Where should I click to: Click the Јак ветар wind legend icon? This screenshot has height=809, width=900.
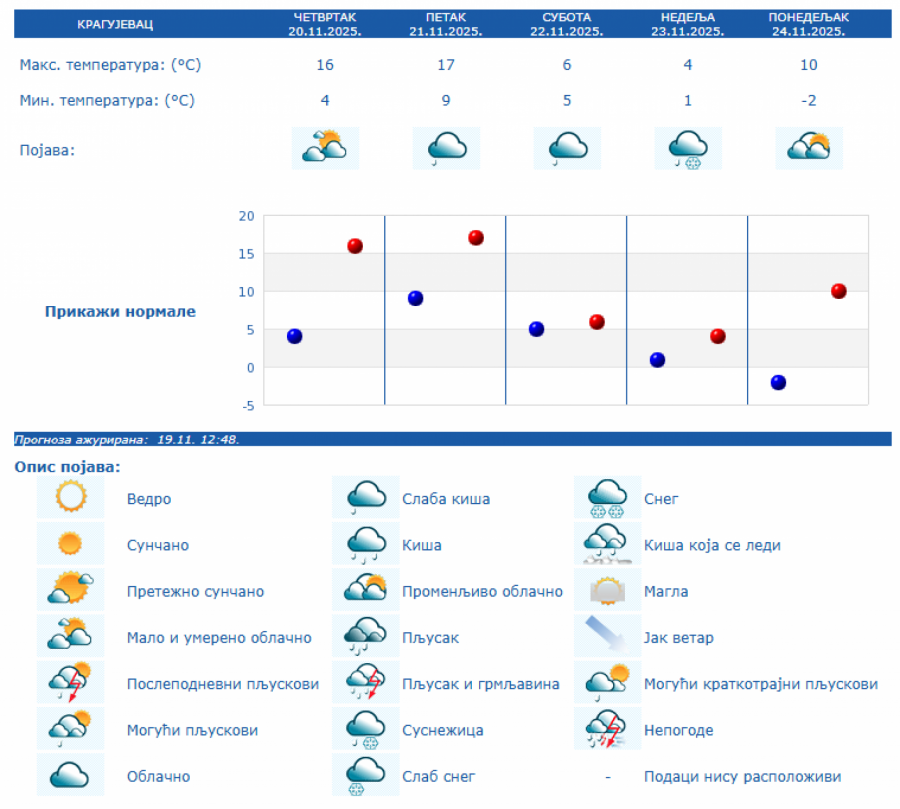(x=607, y=637)
